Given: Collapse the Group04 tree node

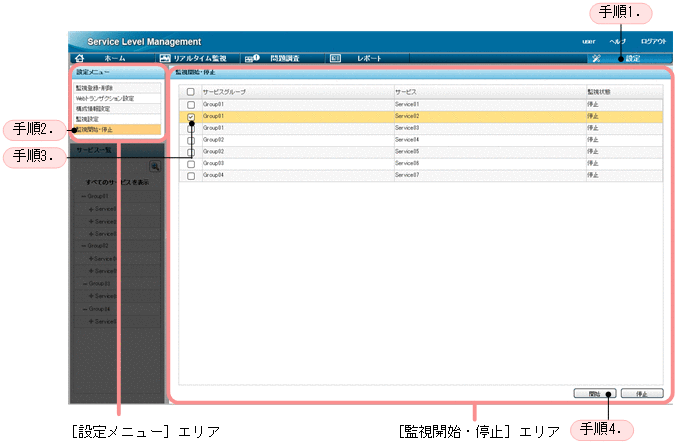Looking at the screenshot, I should pos(85,309).
